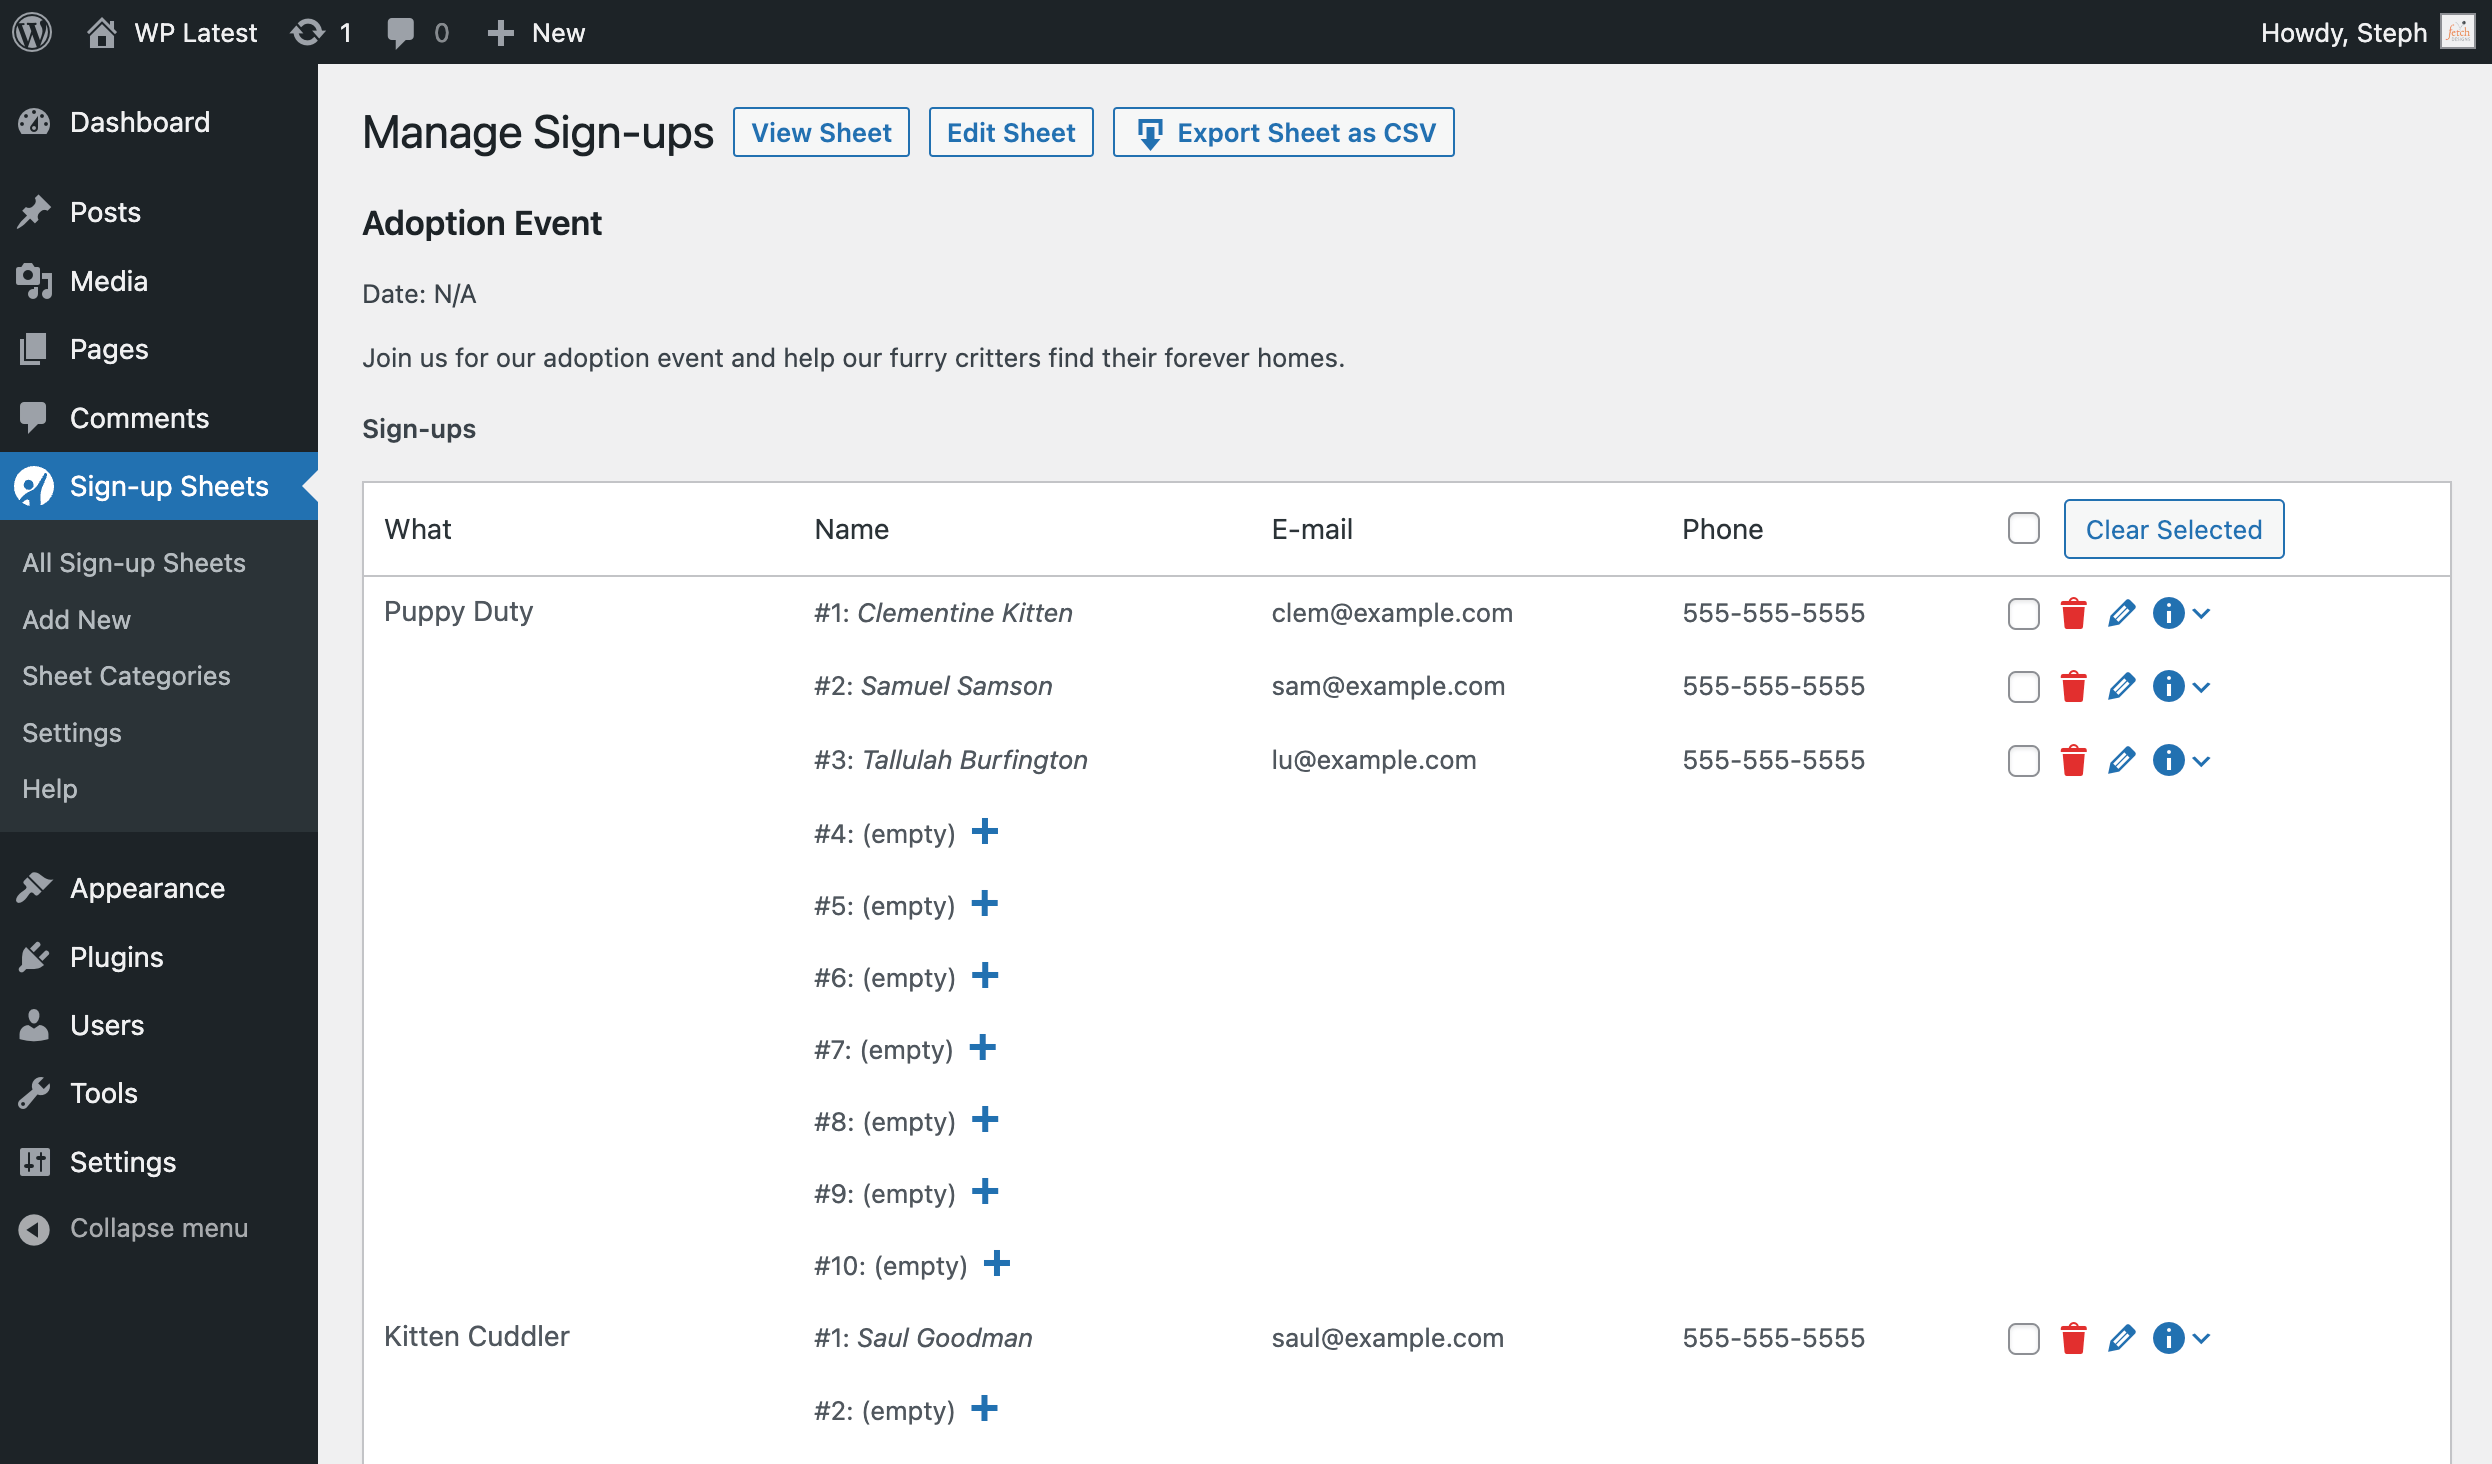Expand details chevron for Clementine Kitten
Image resolution: width=2492 pixels, height=1464 pixels.
pos(2201,614)
